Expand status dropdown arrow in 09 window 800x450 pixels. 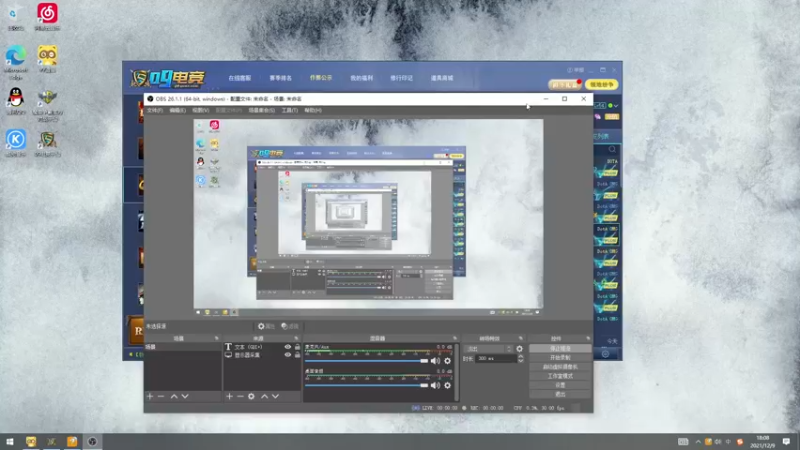point(616,106)
